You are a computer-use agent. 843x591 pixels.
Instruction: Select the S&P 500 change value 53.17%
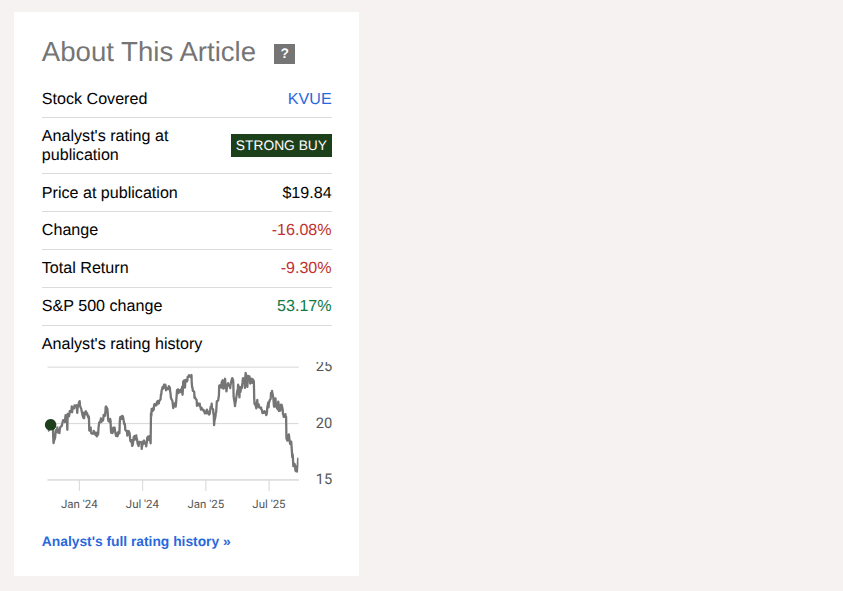click(305, 305)
